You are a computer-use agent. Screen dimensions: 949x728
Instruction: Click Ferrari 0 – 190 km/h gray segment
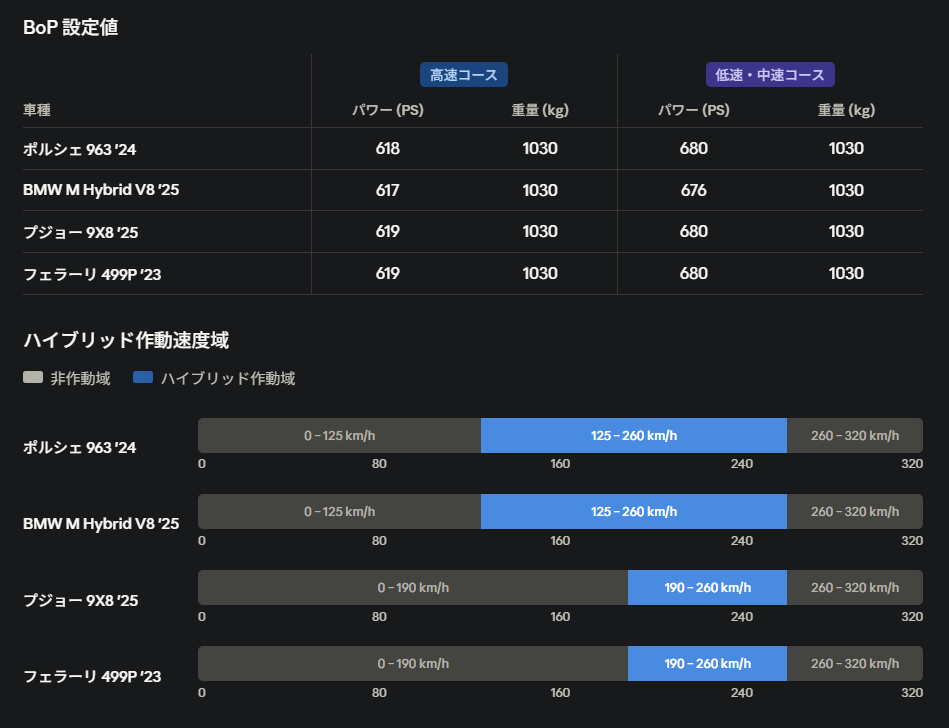[x=413, y=663]
